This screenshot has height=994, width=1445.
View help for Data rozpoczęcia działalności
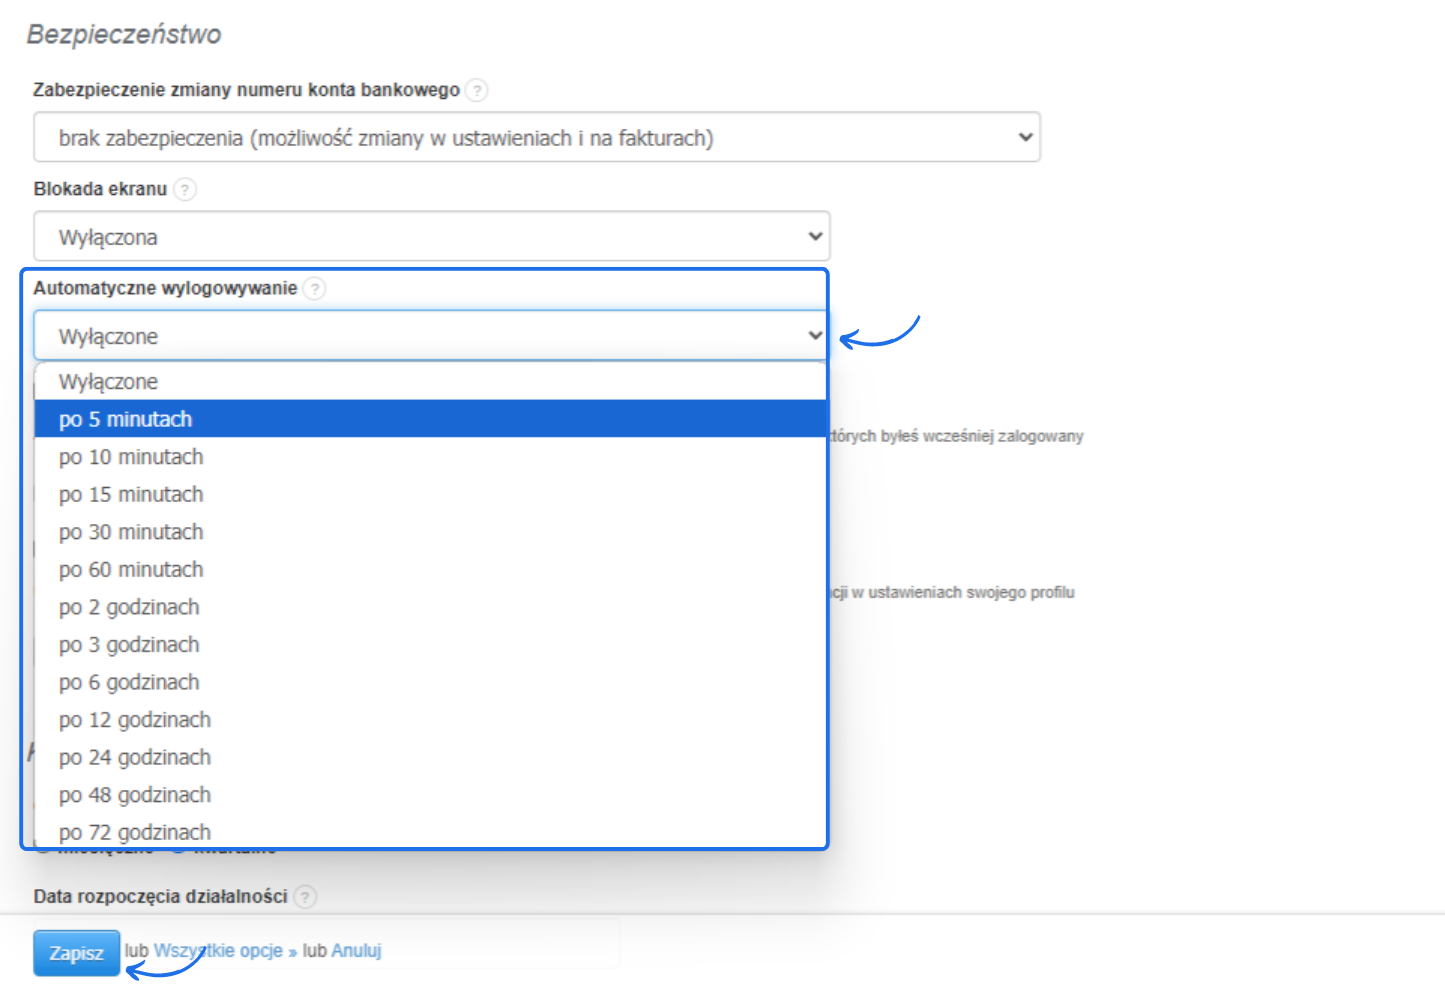pos(305,896)
